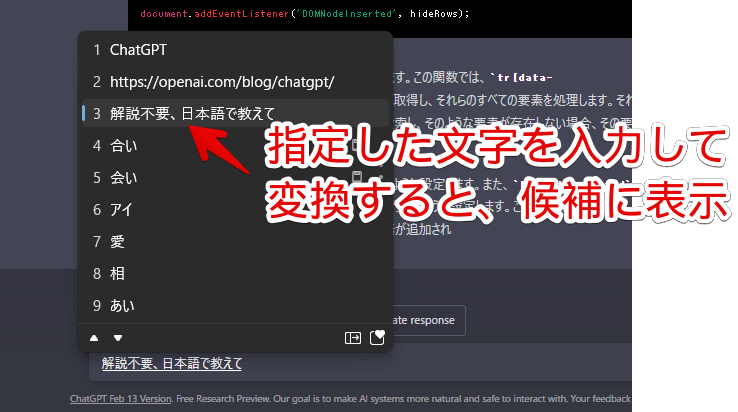Select candidate 5 会い
This screenshot has height=412, width=738.
pyautogui.click(x=235, y=178)
